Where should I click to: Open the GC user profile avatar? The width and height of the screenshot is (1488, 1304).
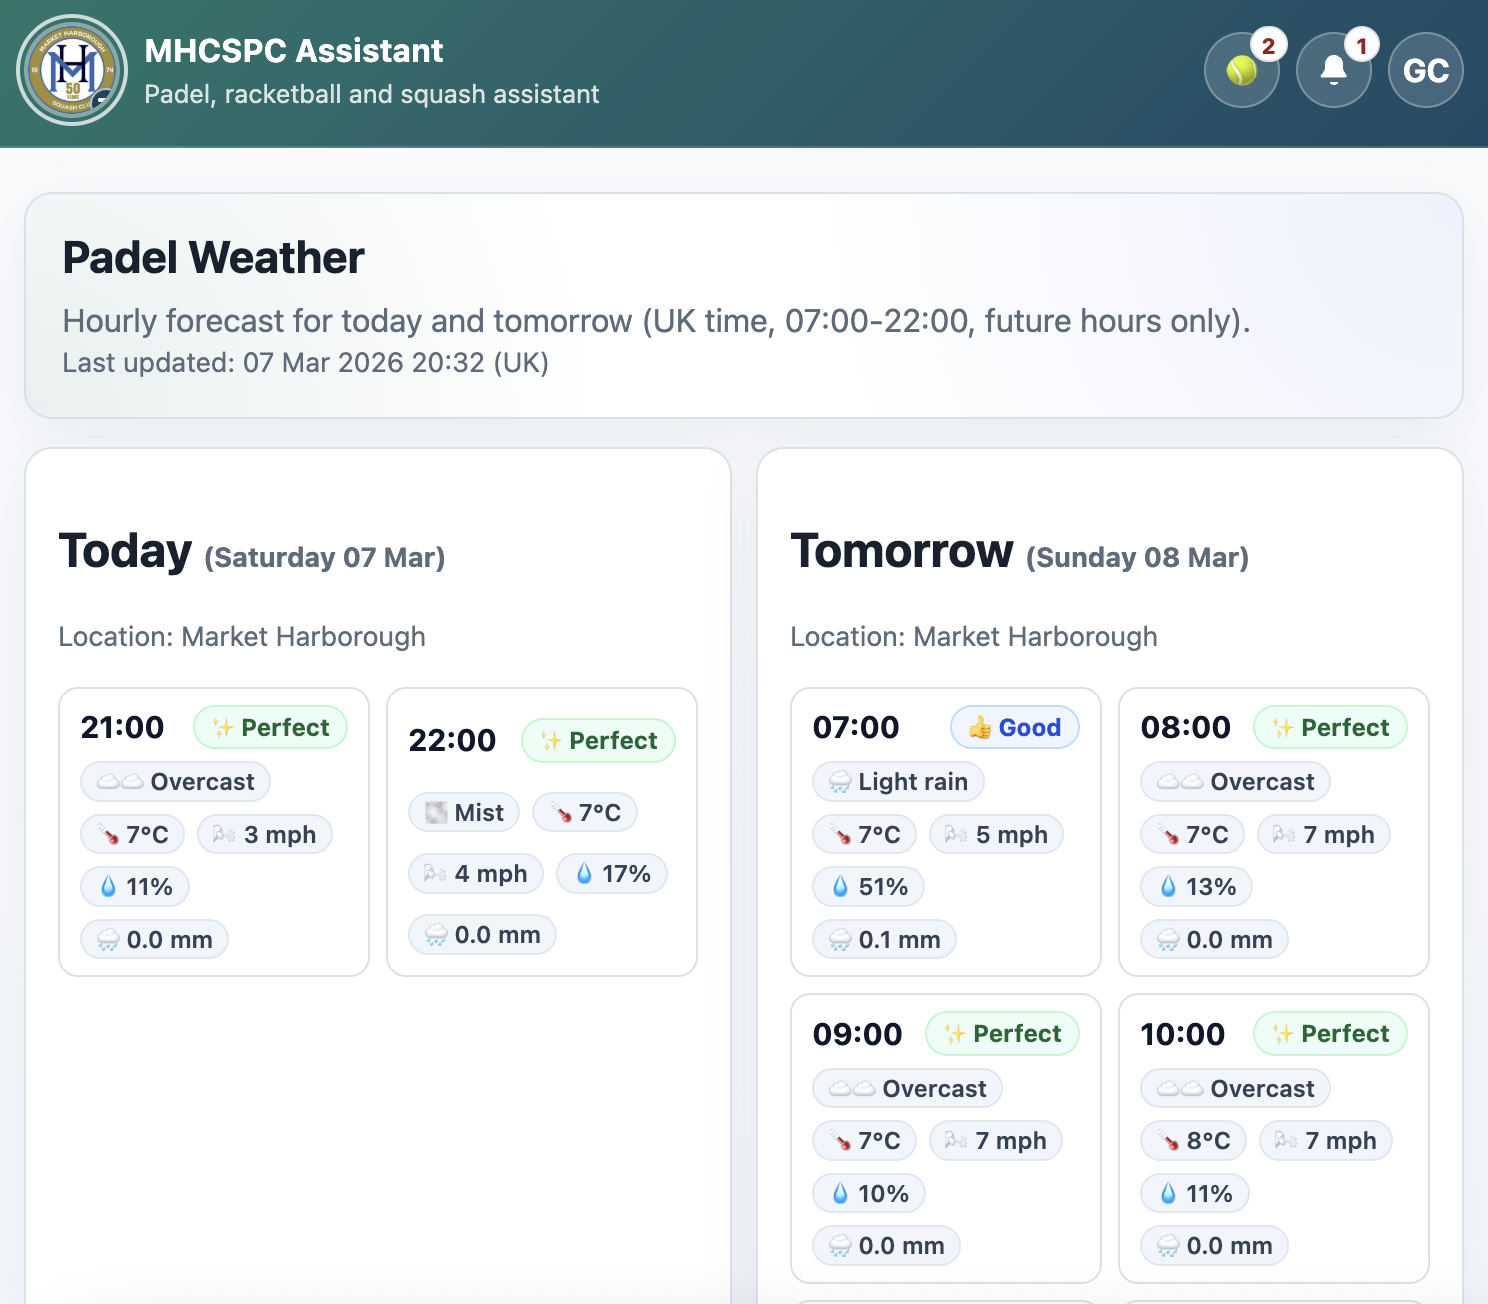pos(1425,70)
